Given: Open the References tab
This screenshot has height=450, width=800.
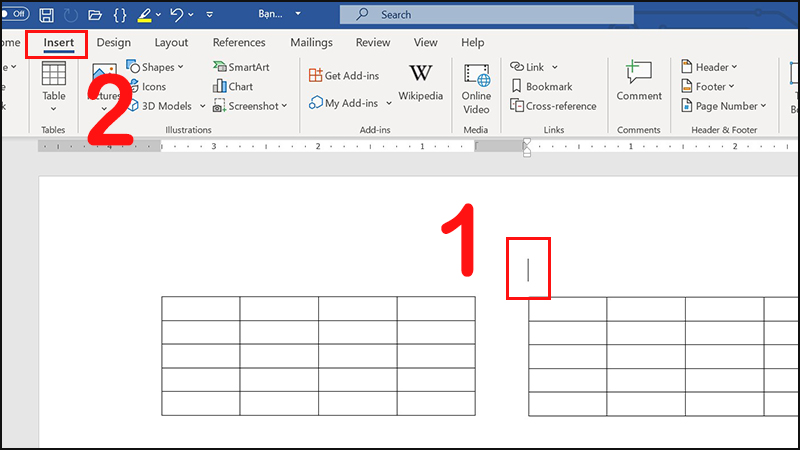Looking at the screenshot, I should coord(239,43).
